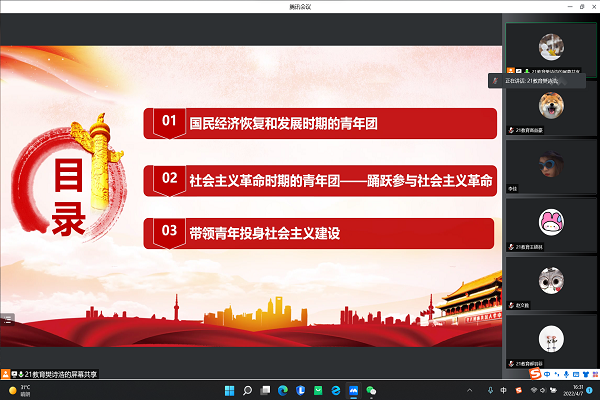Screen dimensions: 600x400
Task: Open the Windows Start menu
Action: [229, 389]
